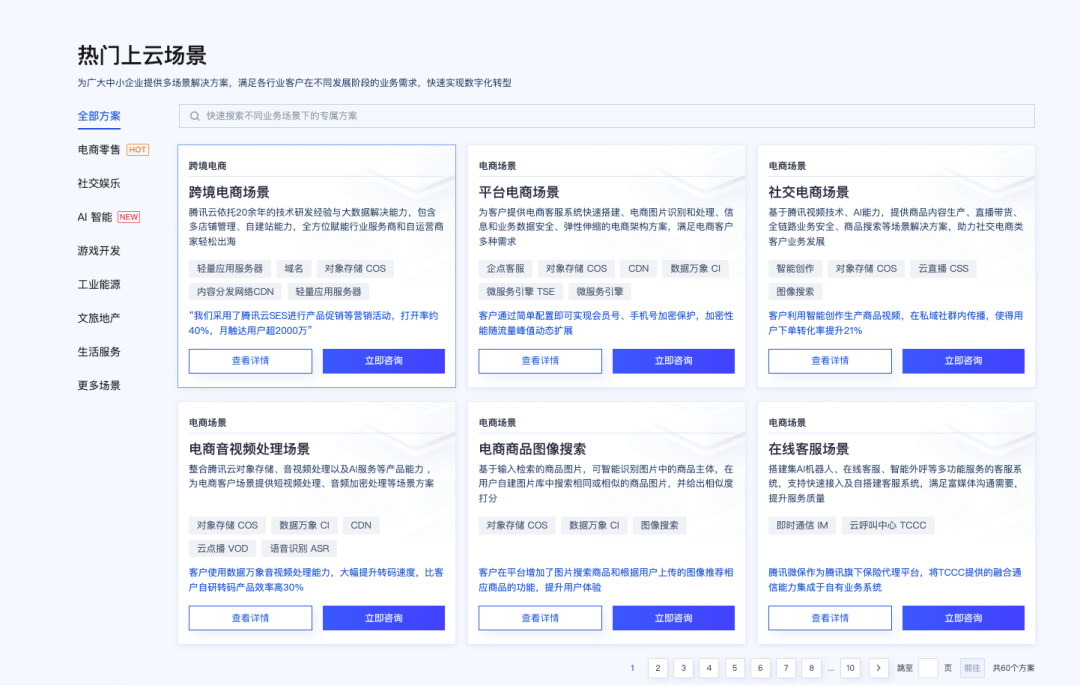Click the 微服务引擎 TSE tag
This screenshot has height=685, width=1080.
click(x=521, y=292)
